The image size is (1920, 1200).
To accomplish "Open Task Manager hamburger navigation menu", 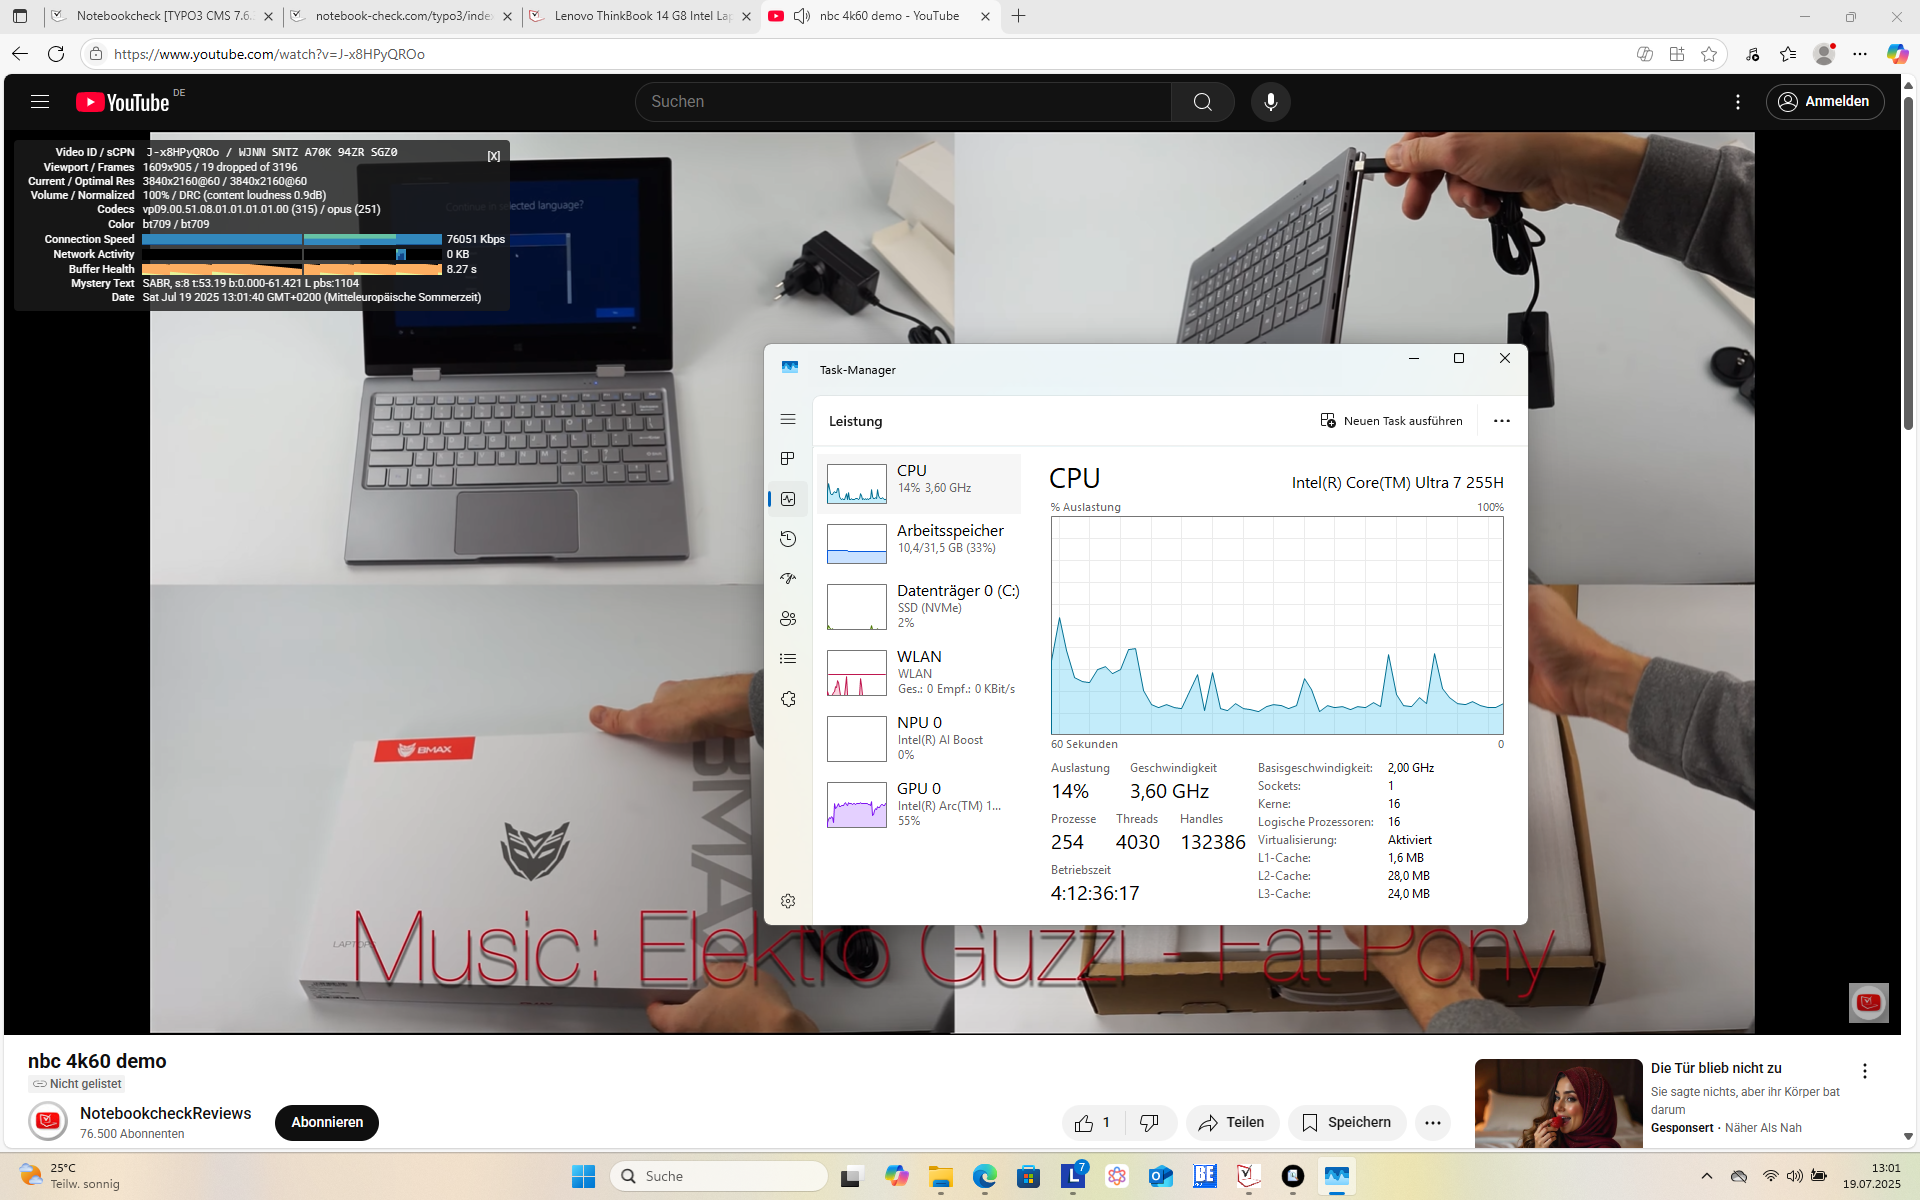I will point(788,420).
